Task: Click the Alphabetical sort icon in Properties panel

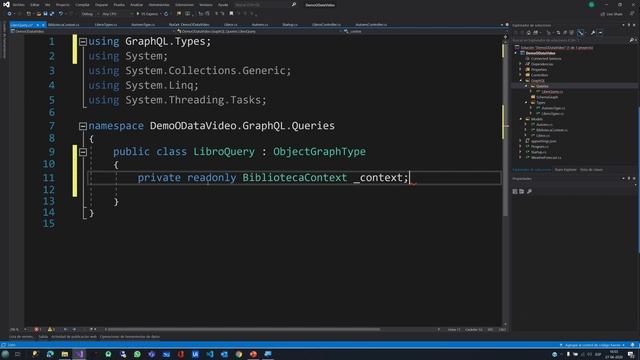Action: 522,191
